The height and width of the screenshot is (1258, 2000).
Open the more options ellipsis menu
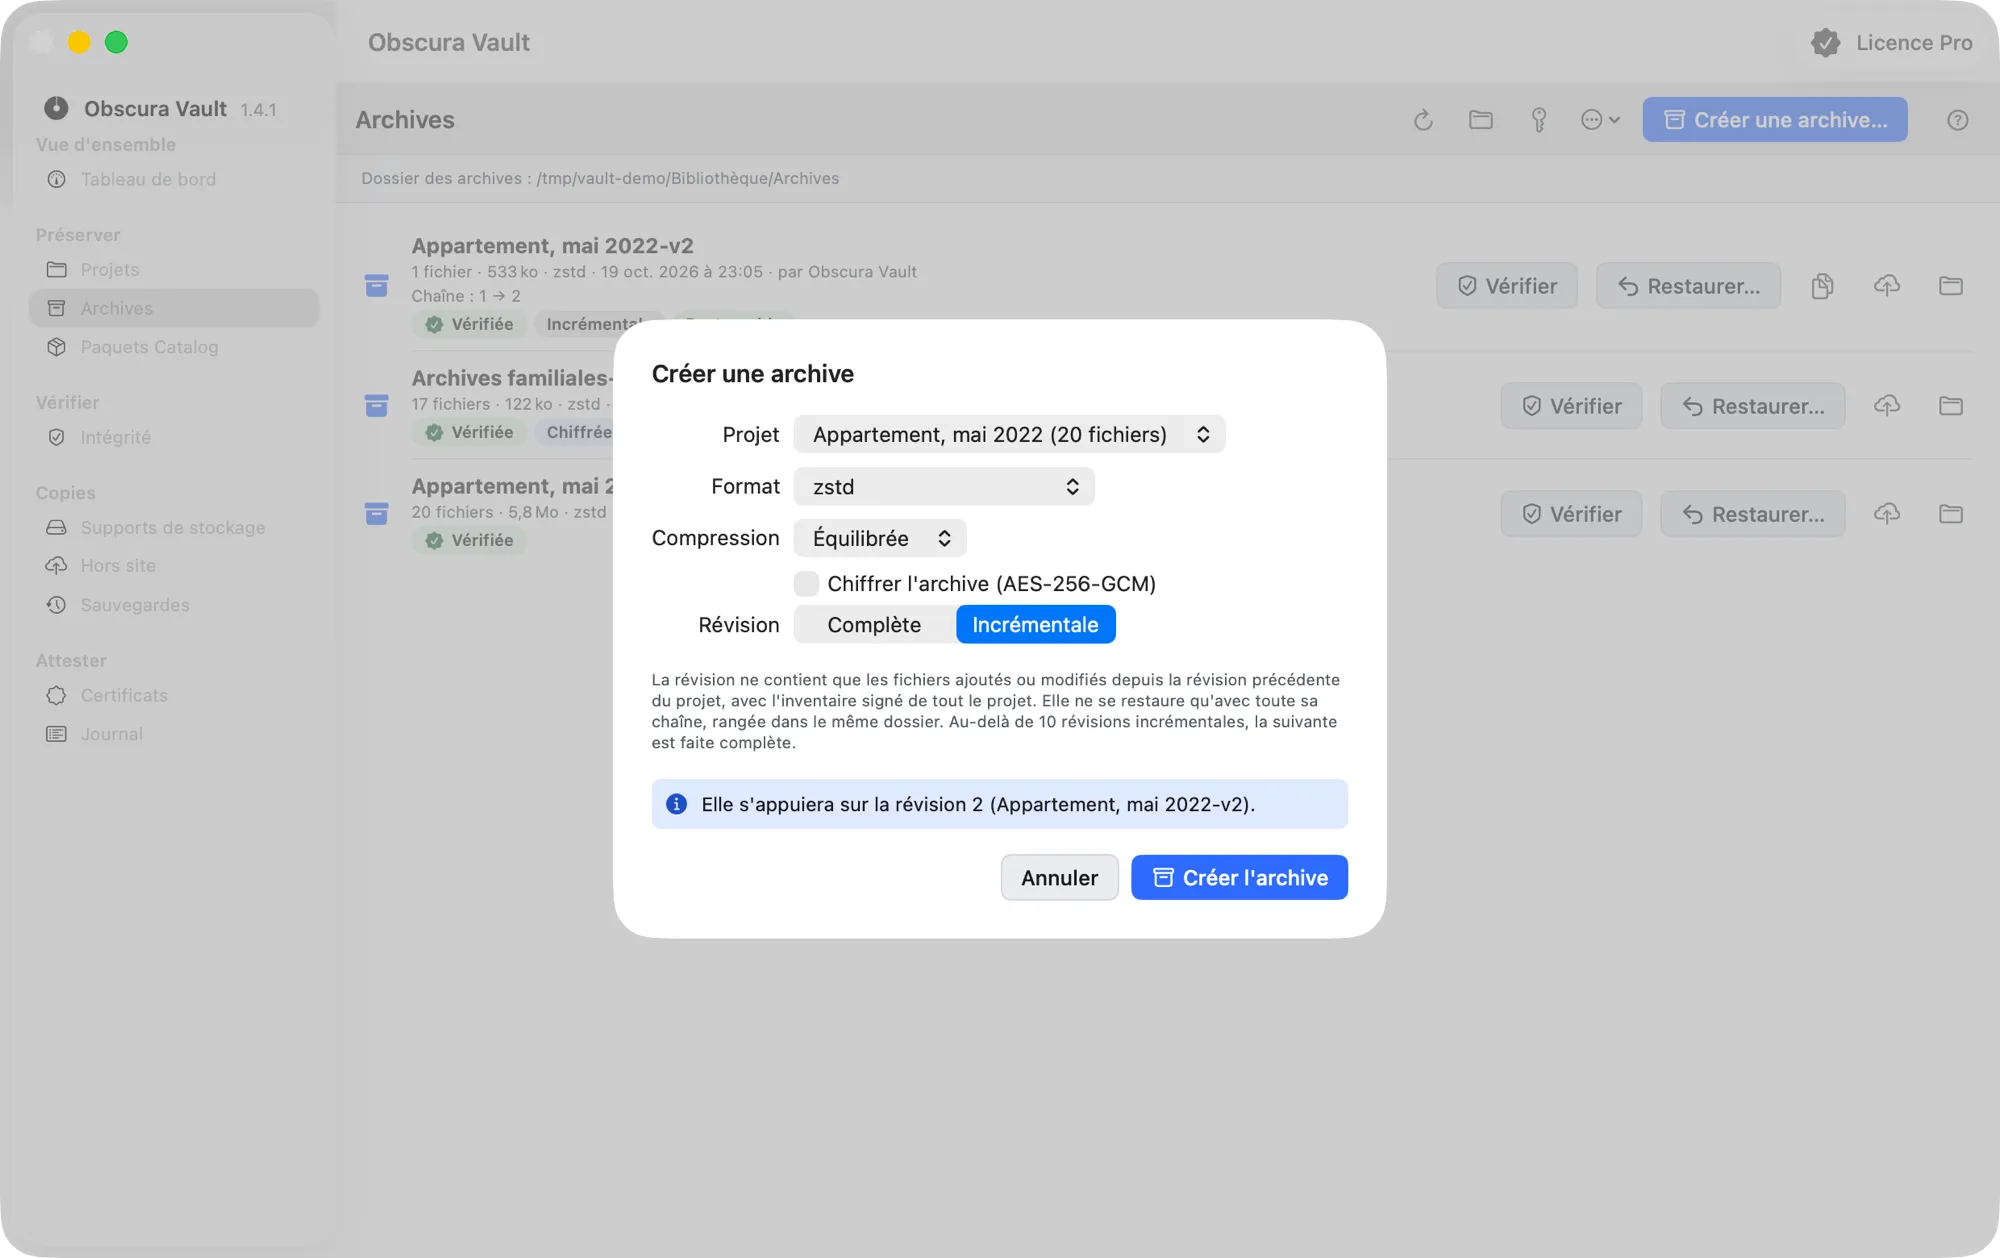pos(1600,120)
